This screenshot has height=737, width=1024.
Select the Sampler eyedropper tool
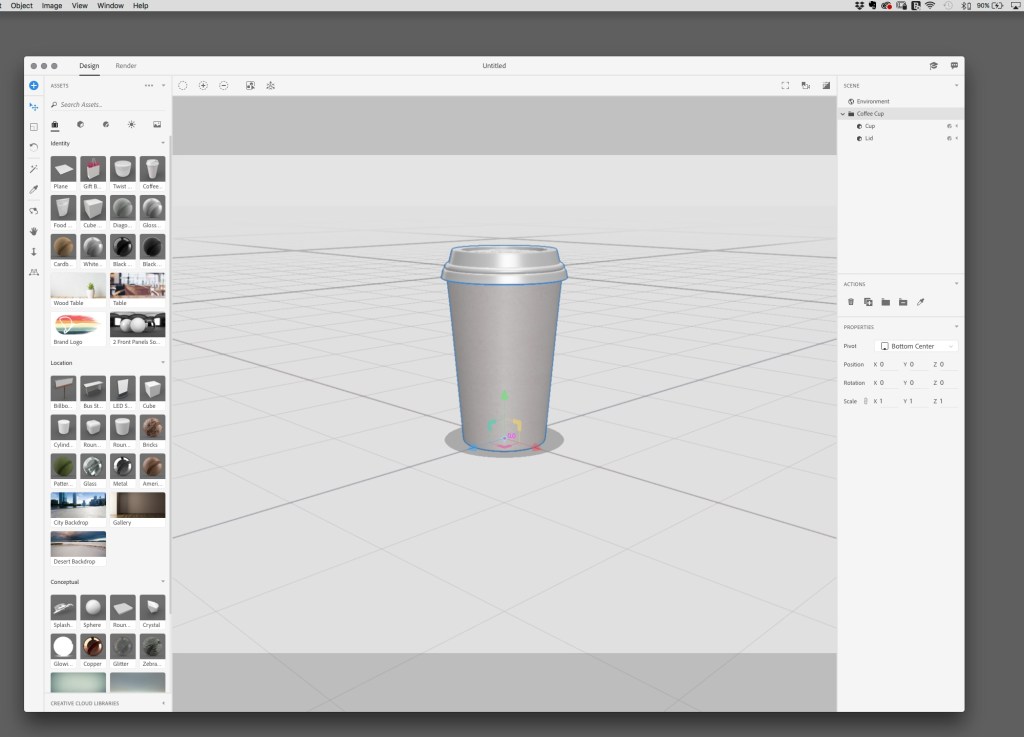click(33, 189)
